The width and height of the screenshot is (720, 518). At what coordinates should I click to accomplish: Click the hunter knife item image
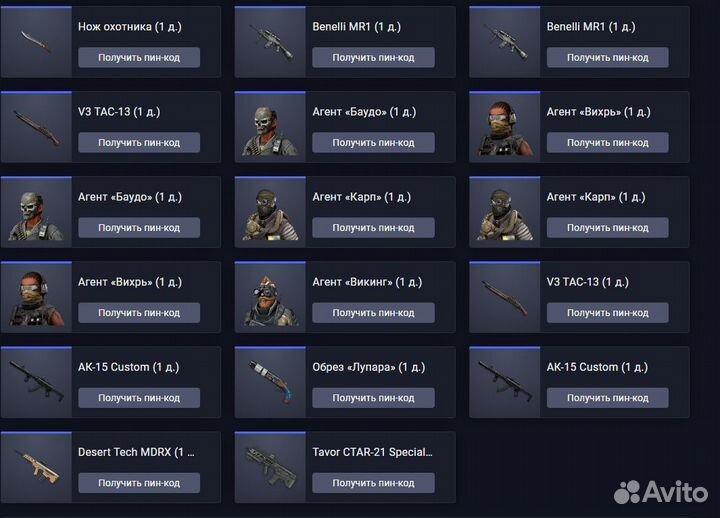(36, 42)
